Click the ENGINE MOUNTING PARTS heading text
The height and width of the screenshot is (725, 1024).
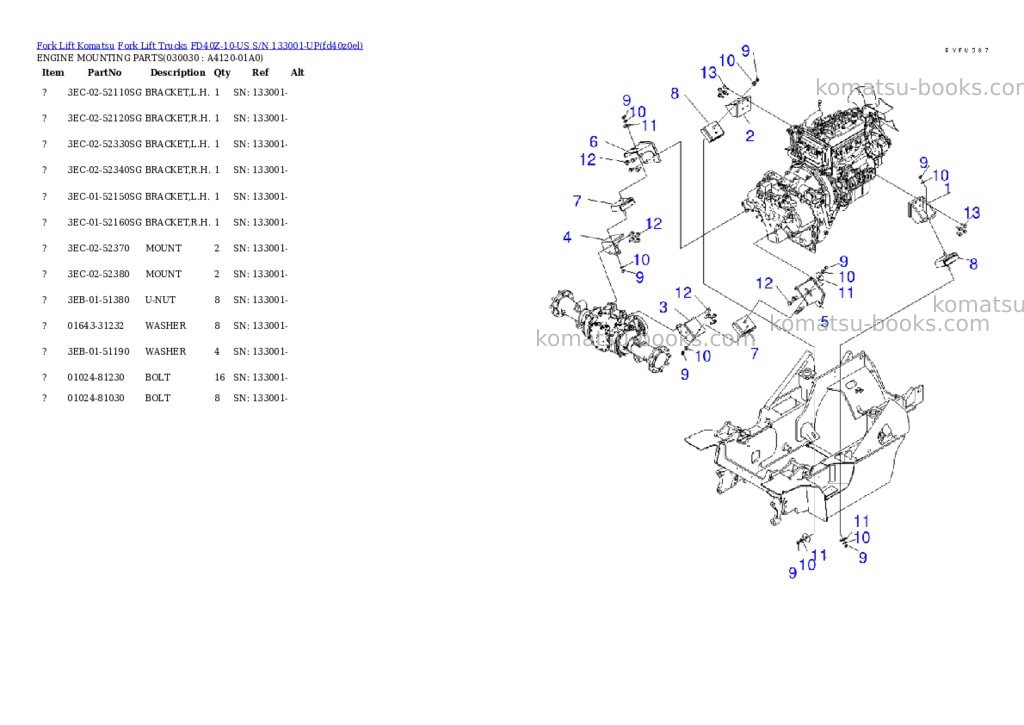coord(150,58)
